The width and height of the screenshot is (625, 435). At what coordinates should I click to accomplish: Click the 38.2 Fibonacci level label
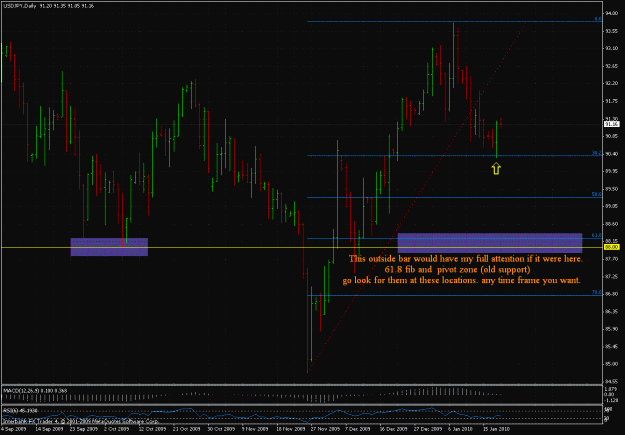tap(597, 153)
